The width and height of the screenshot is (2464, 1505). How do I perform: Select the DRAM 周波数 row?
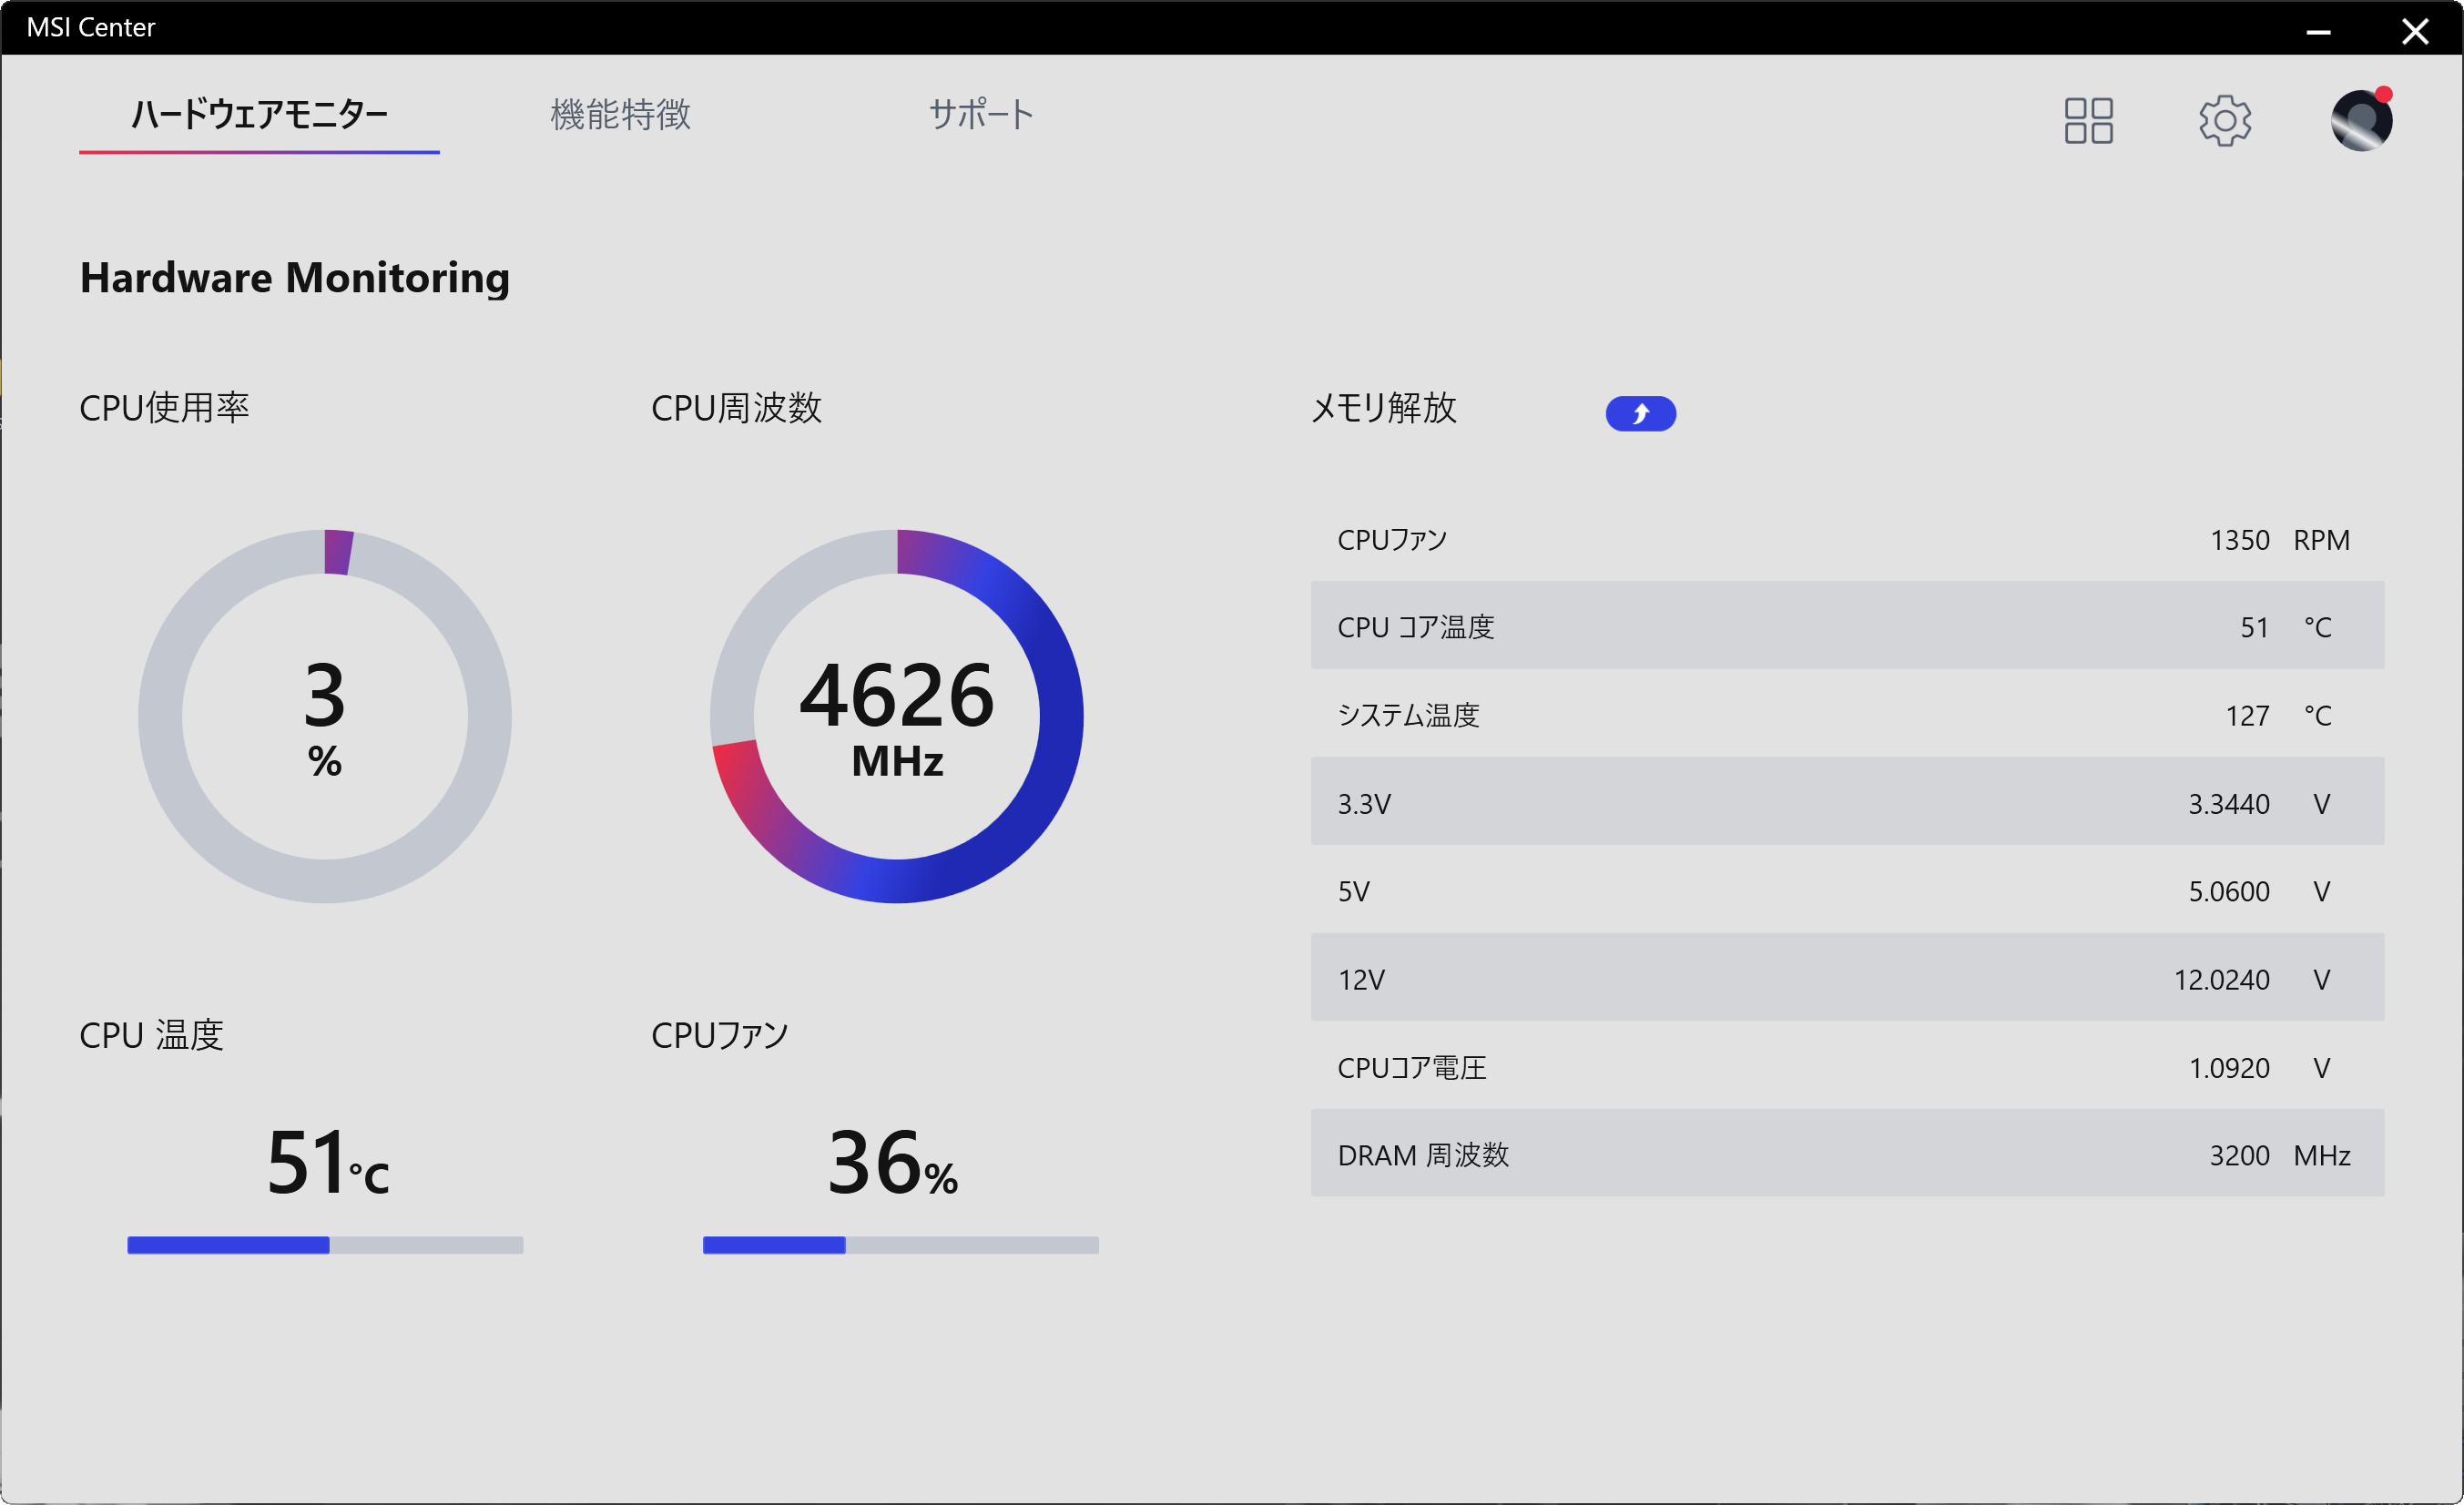pos(1847,1154)
